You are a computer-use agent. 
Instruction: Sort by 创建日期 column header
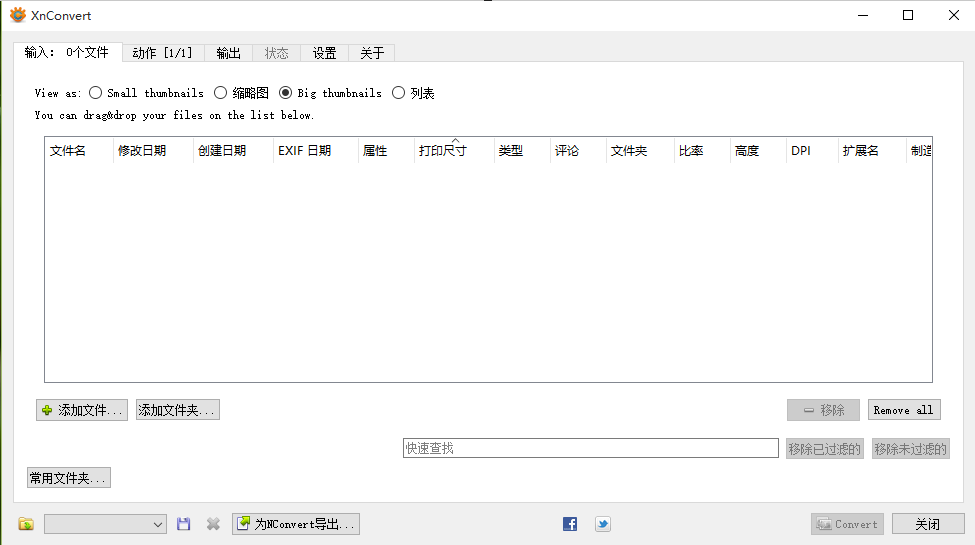coord(233,151)
